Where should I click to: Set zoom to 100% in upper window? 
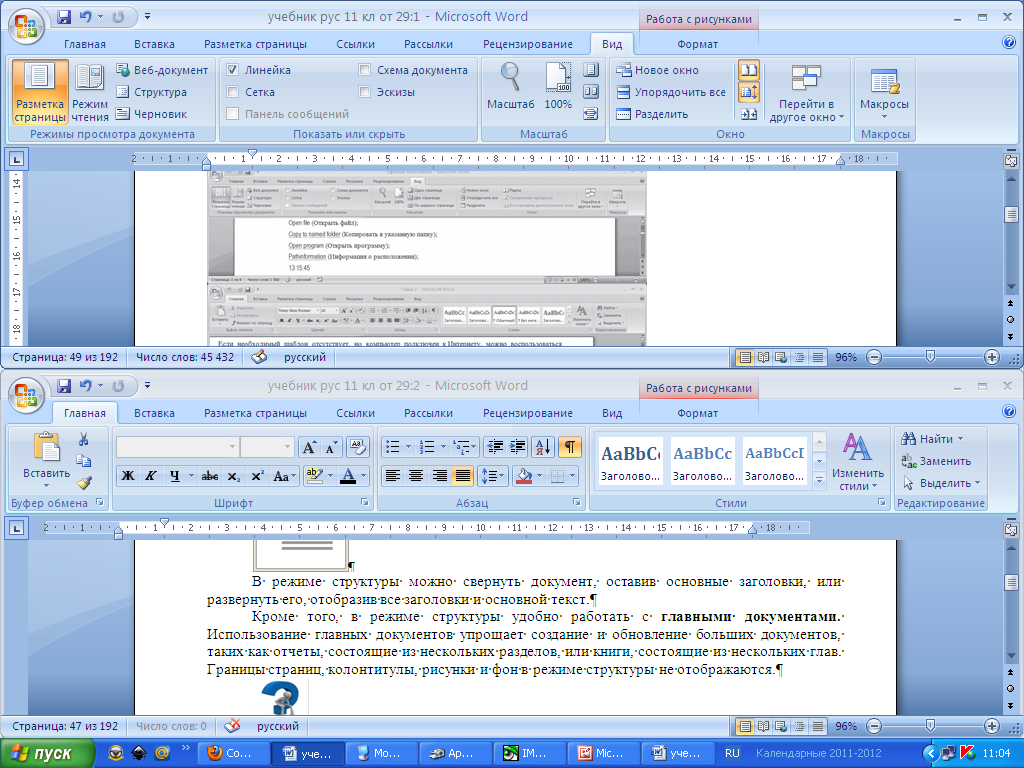558,86
